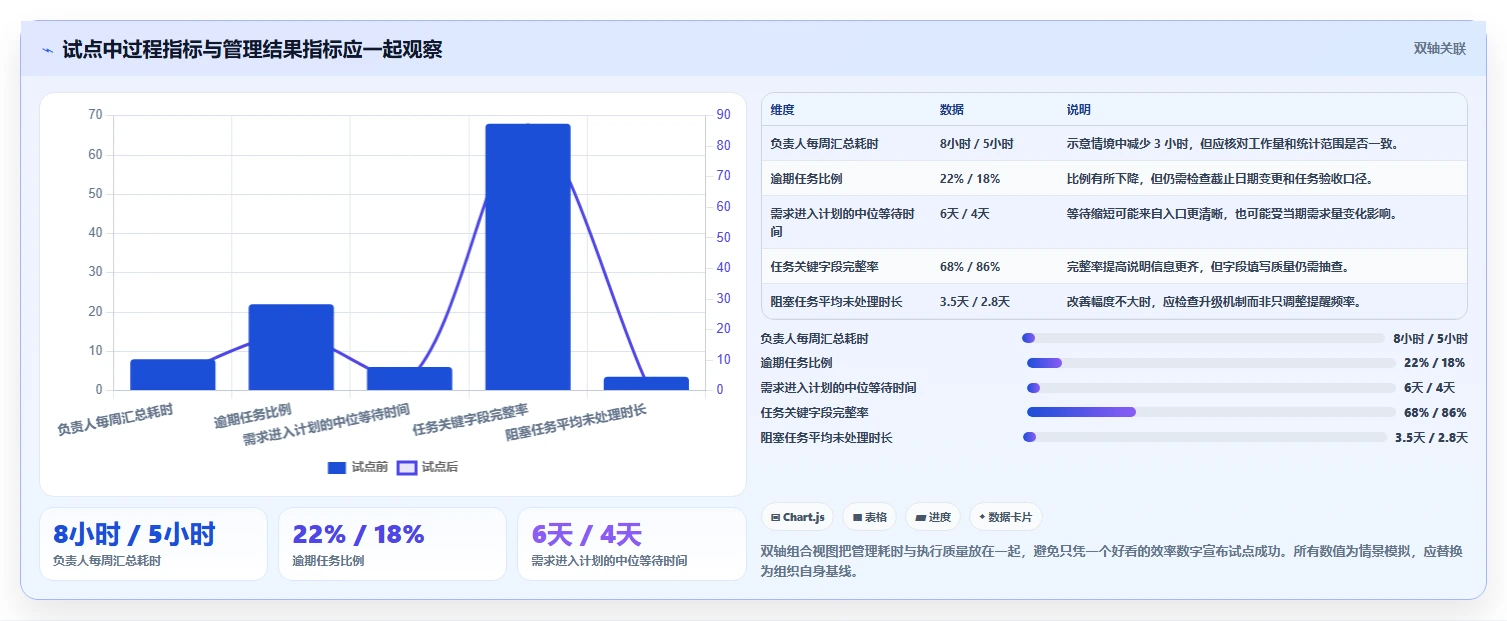Select the 22% / 18% table cell
Viewport: 1507px width, 621px height.
[970, 179]
